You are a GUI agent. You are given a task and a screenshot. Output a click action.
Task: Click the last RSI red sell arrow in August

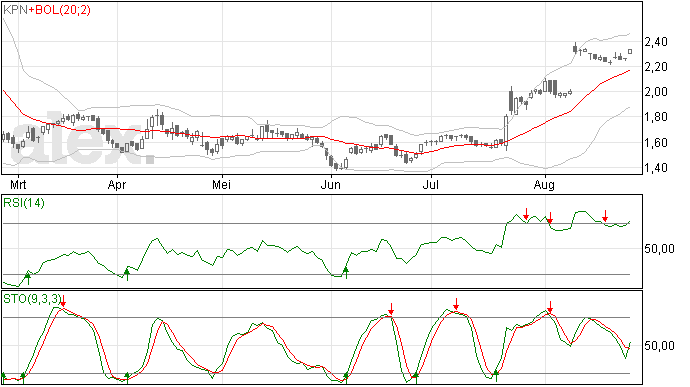tap(605, 216)
